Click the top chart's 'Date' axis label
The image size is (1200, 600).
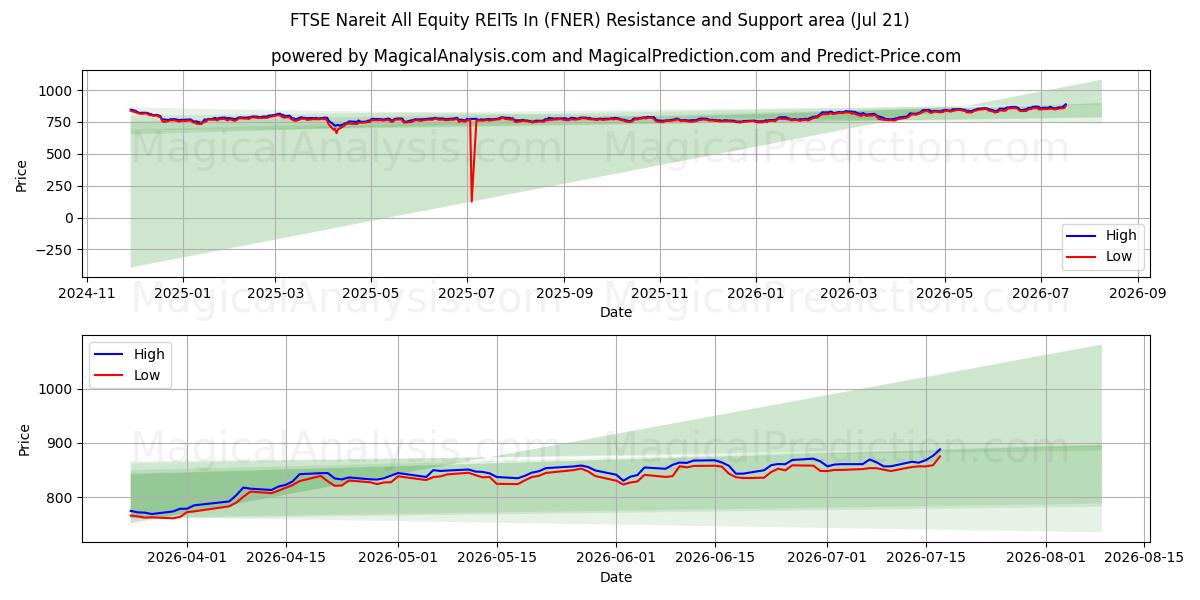(615, 313)
